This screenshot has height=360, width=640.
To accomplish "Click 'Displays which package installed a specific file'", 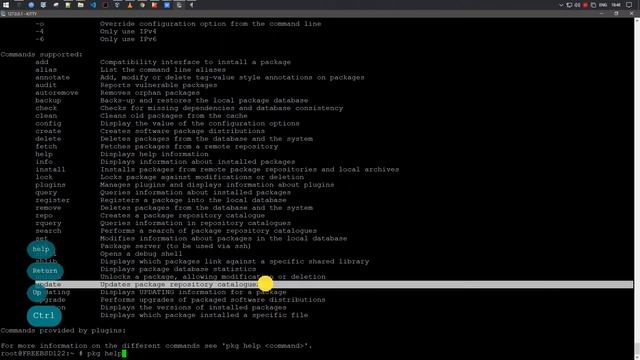I will [x=204, y=315].
